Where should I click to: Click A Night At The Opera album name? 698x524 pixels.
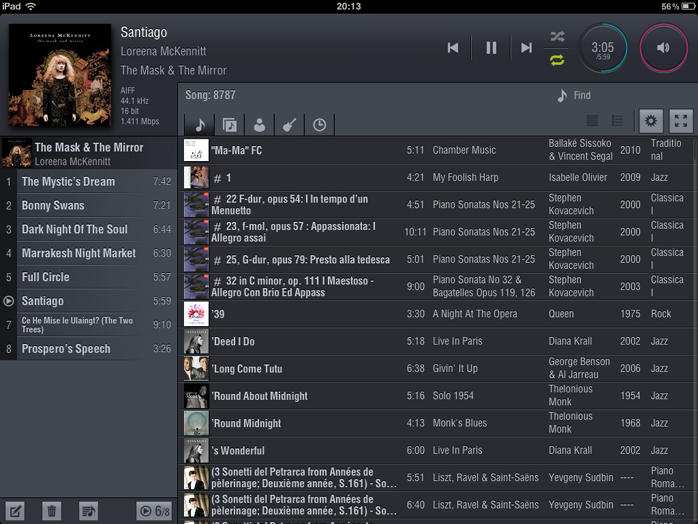[x=475, y=314]
